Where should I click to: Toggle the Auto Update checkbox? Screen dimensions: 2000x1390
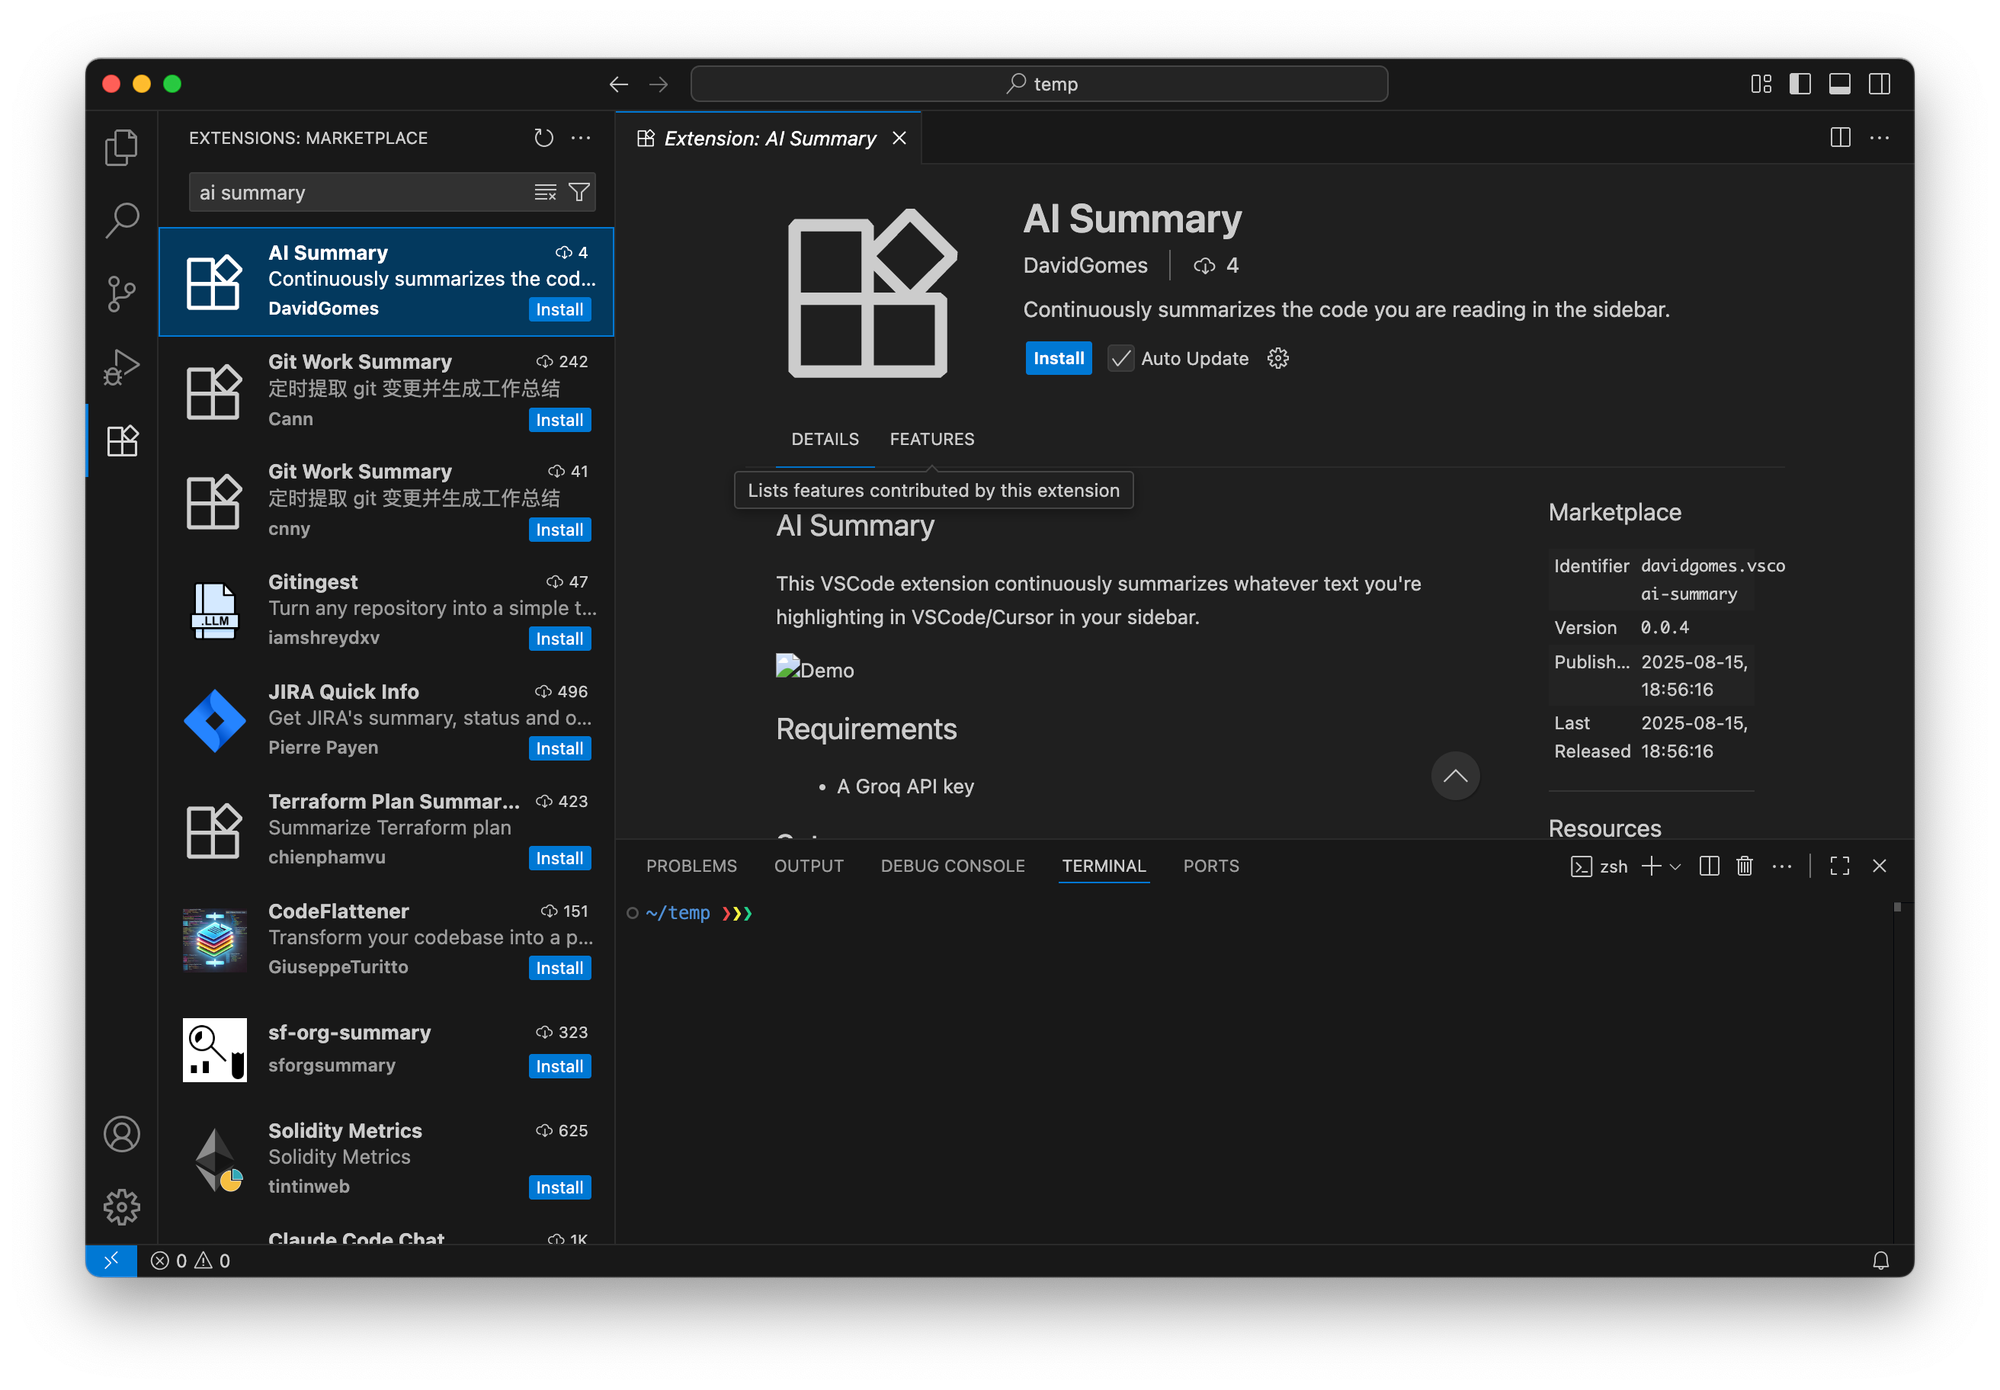[1121, 358]
